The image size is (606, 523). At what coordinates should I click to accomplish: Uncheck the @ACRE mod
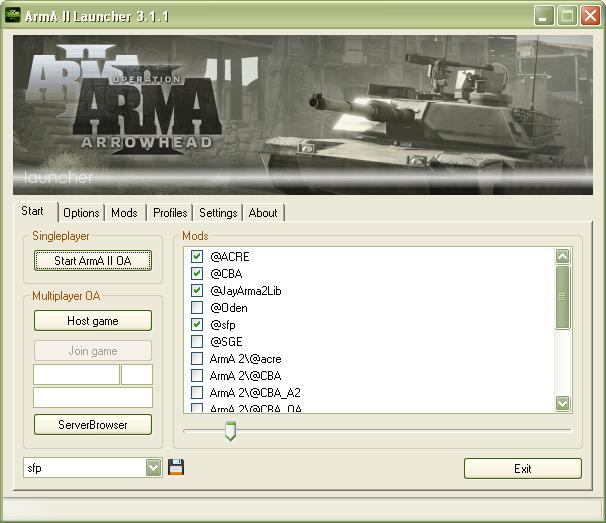[x=197, y=256]
